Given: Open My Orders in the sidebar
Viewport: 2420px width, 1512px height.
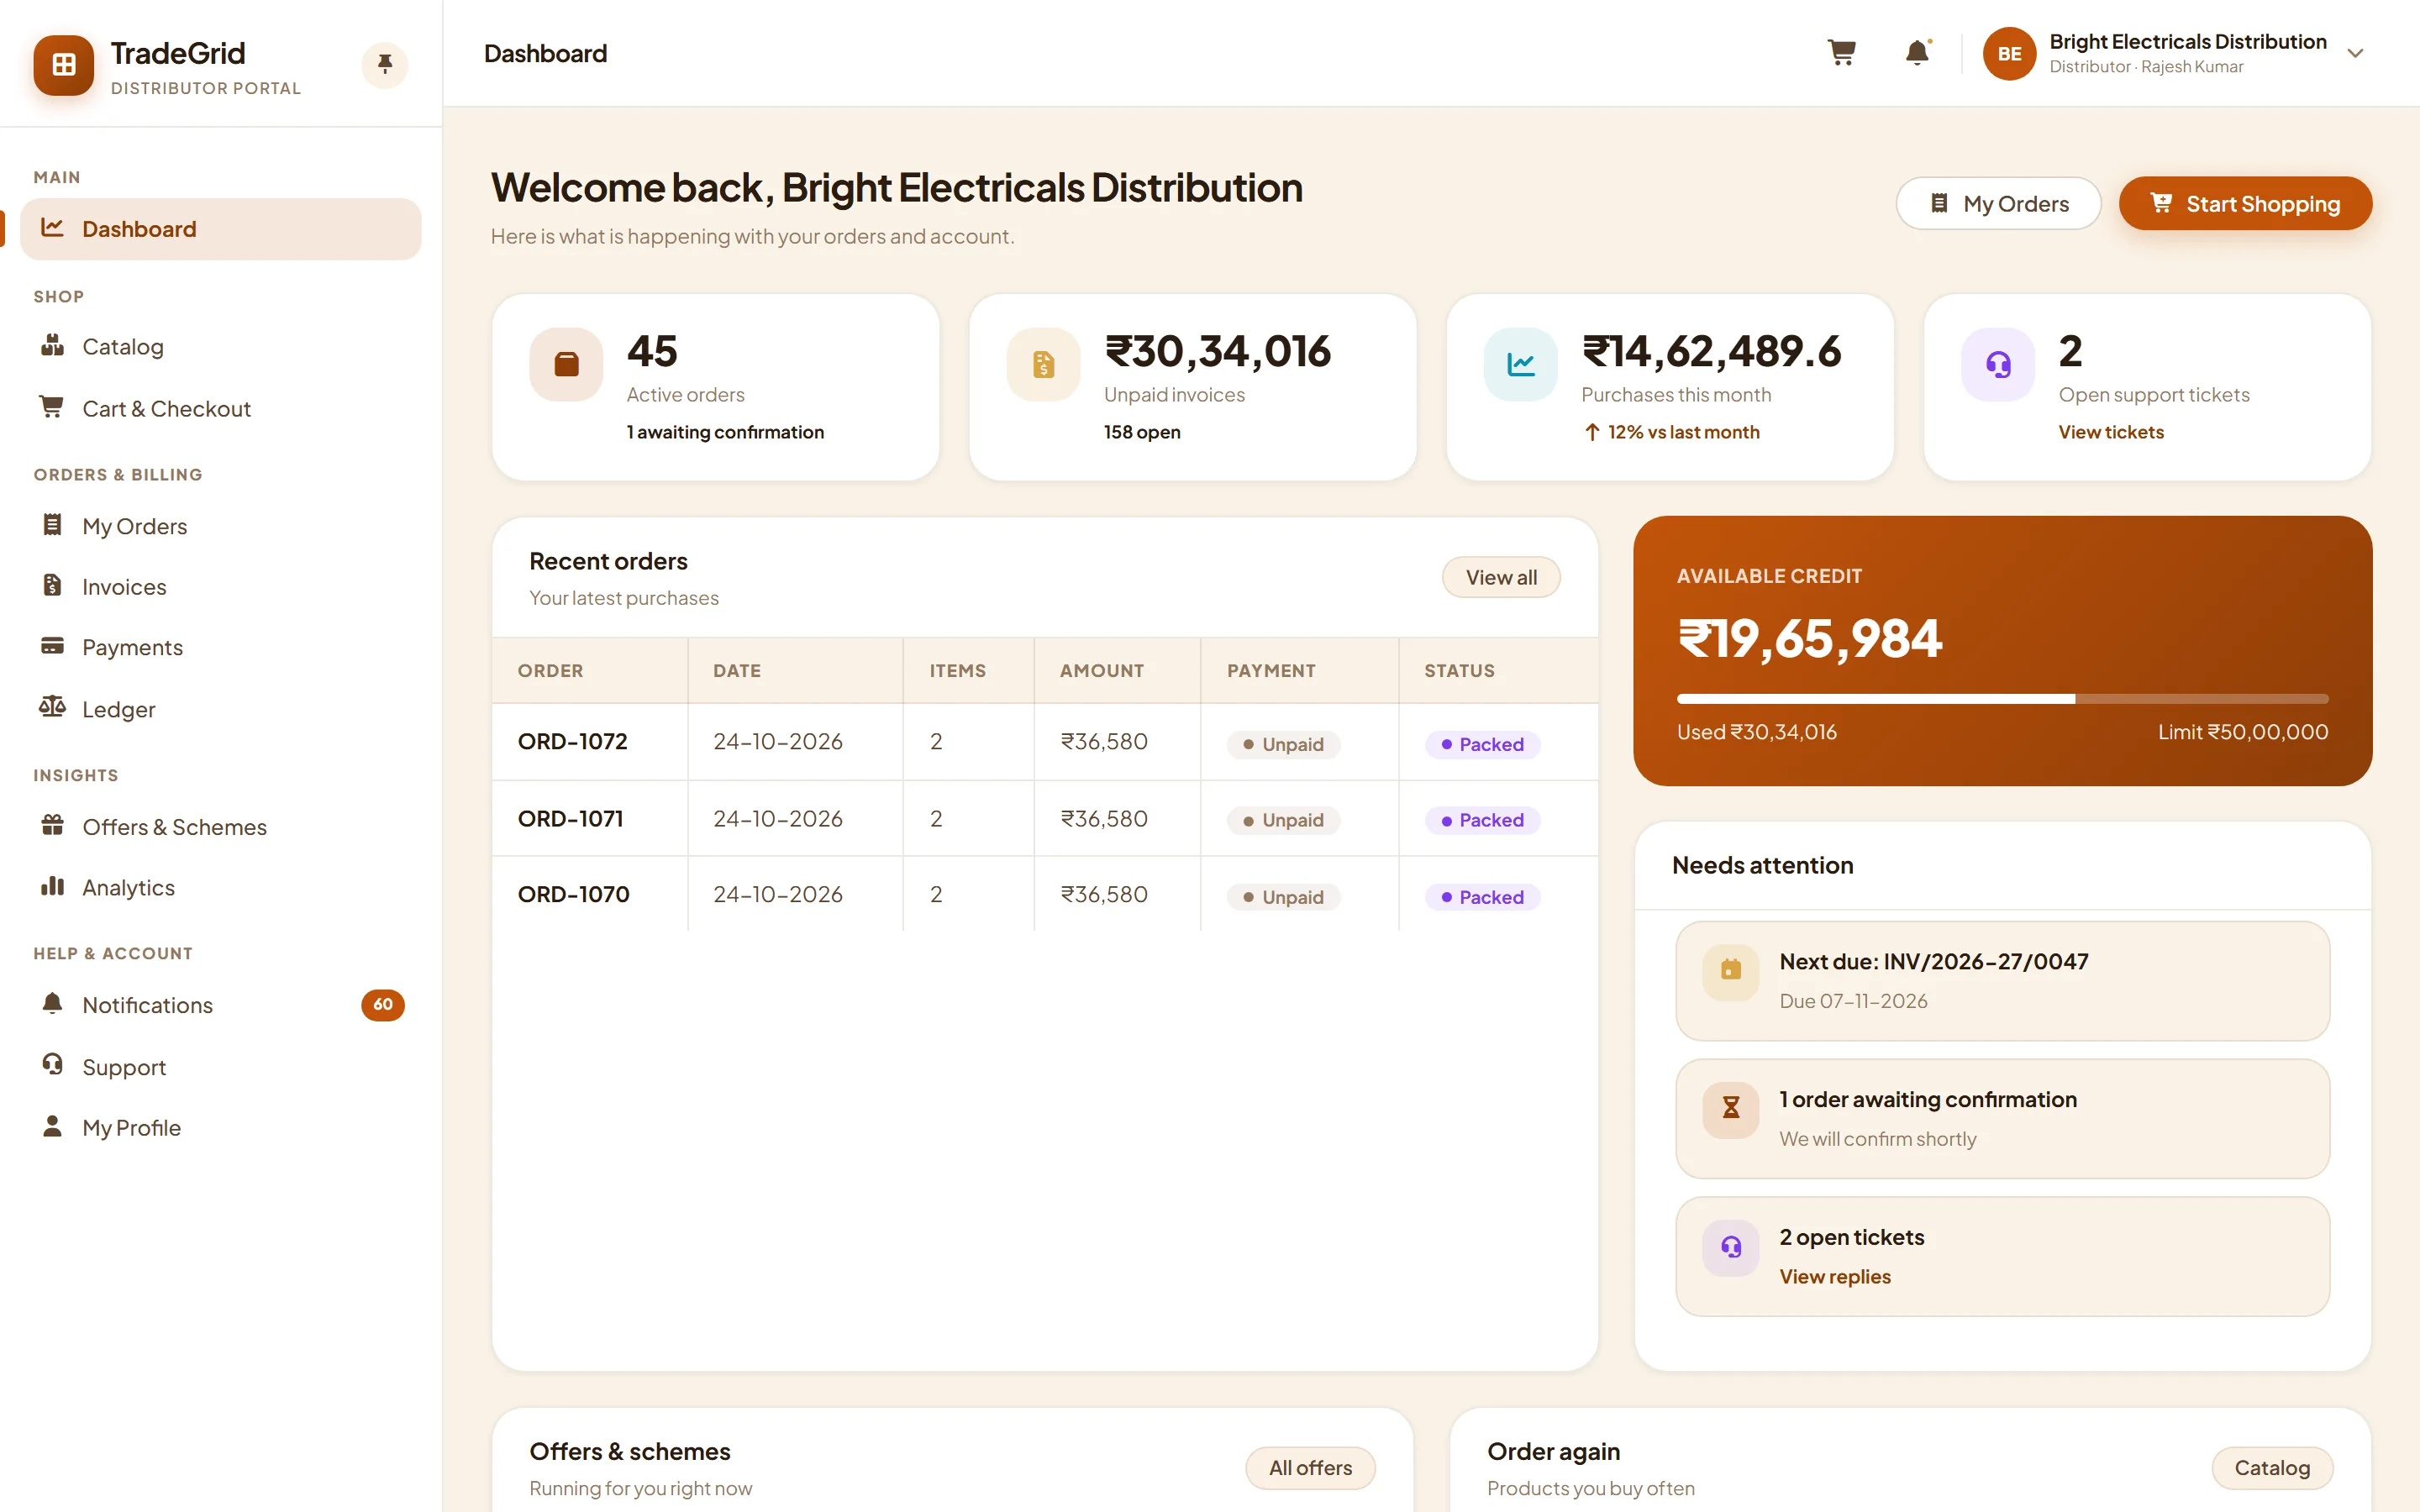Looking at the screenshot, I should (220, 526).
